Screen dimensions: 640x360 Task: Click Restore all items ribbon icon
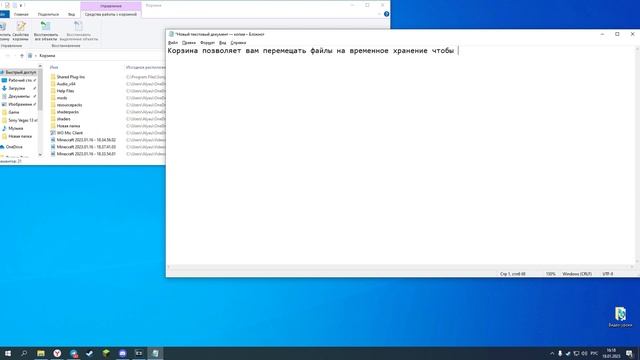45,31
